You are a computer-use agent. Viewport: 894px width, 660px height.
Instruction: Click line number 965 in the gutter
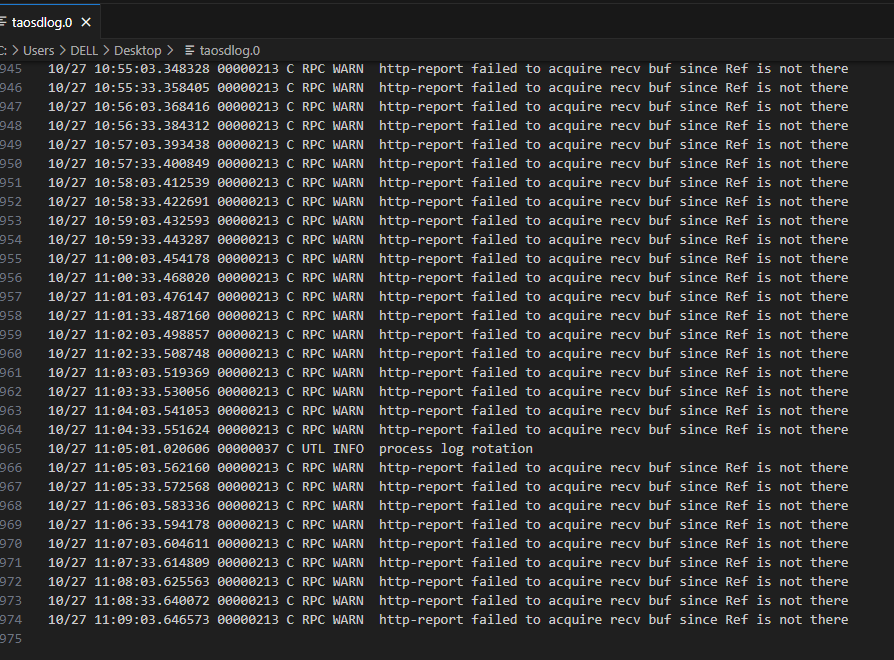tap(11, 449)
